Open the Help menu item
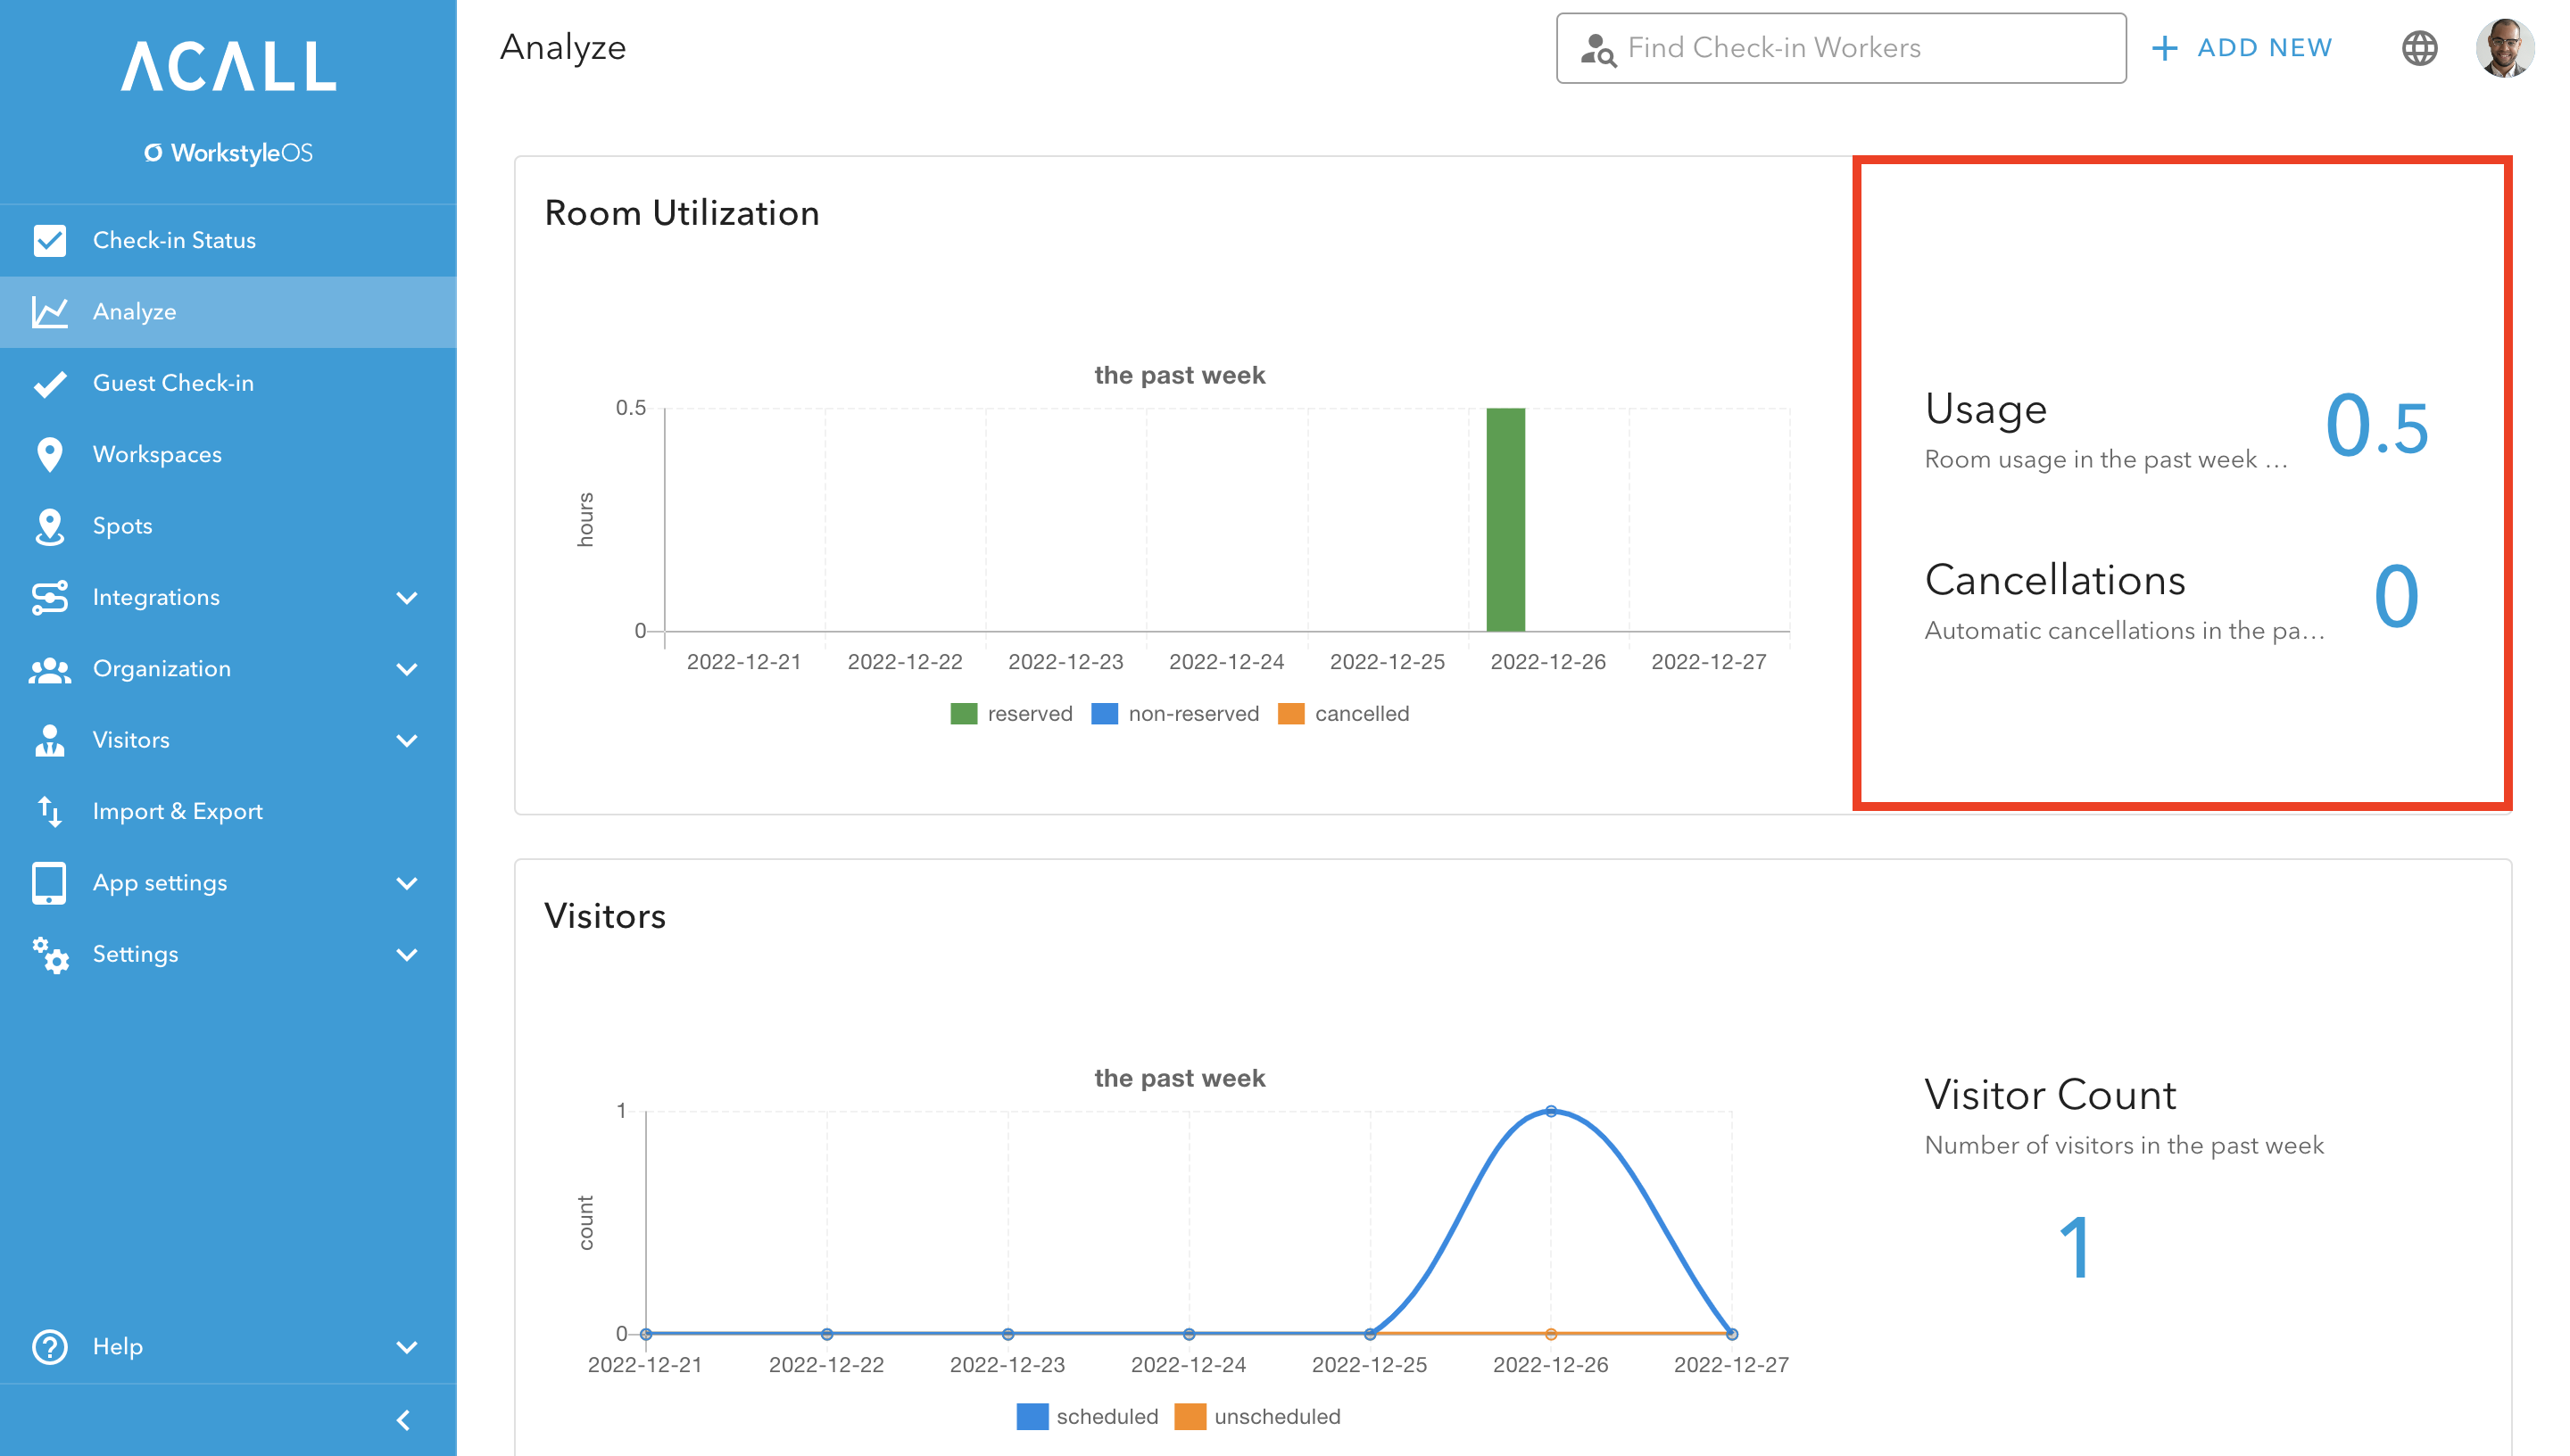The width and height of the screenshot is (2570, 1456). click(x=116, y=1346)
